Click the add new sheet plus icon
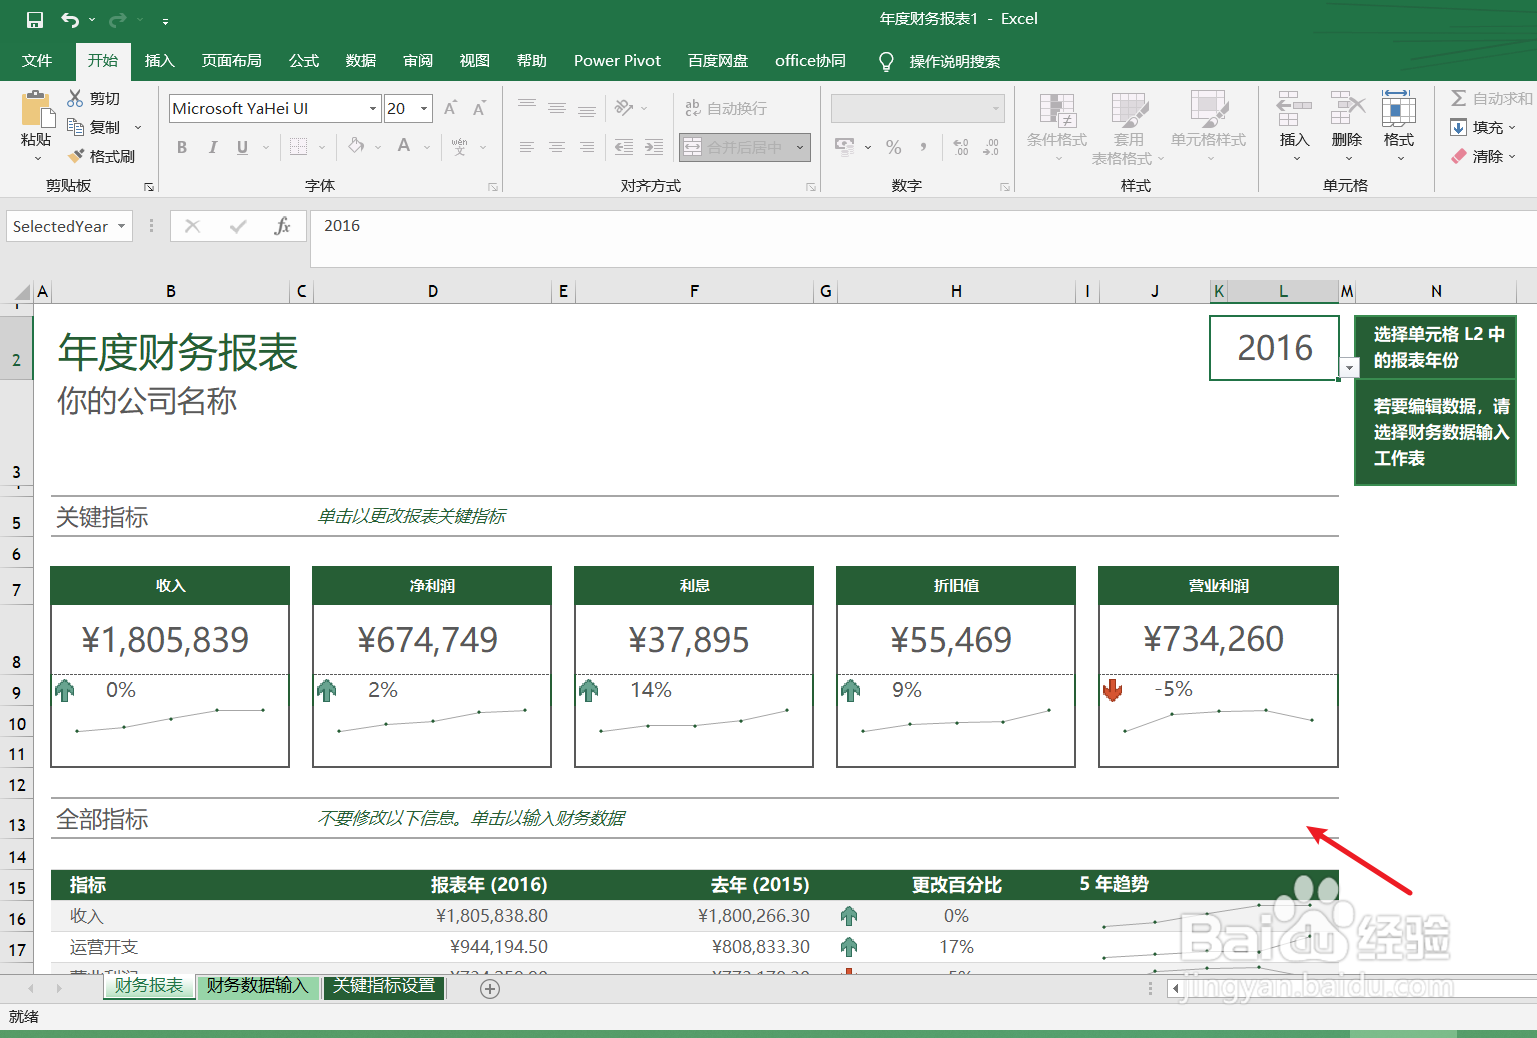 tap(490, 988)
